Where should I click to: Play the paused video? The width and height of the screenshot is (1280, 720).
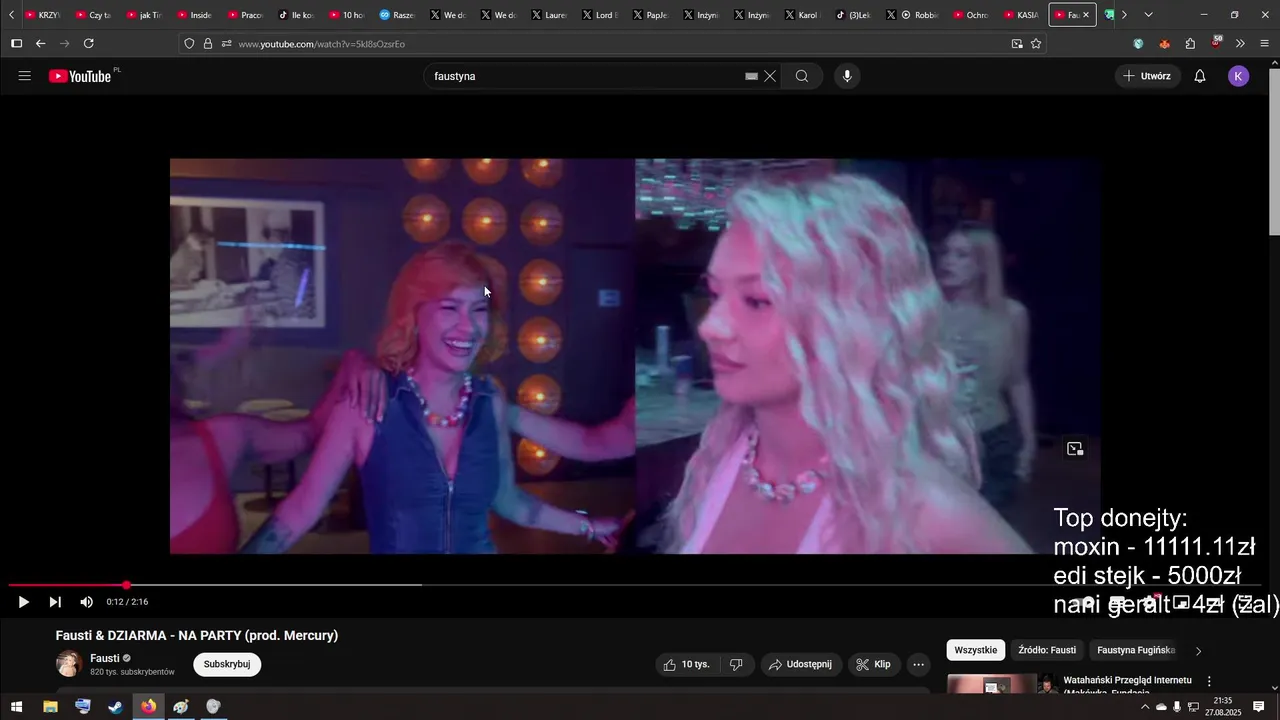click(x=23, y=602)
